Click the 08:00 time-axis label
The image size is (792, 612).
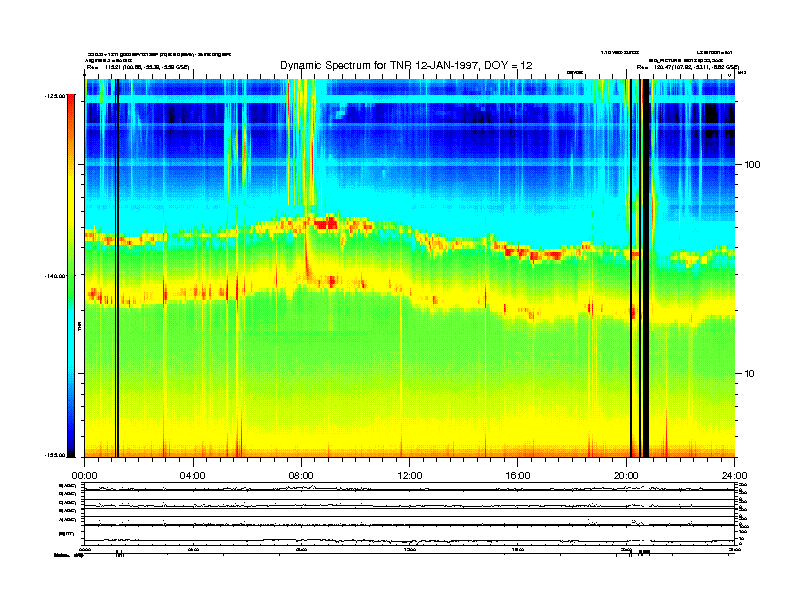click(x=301, y=476)
